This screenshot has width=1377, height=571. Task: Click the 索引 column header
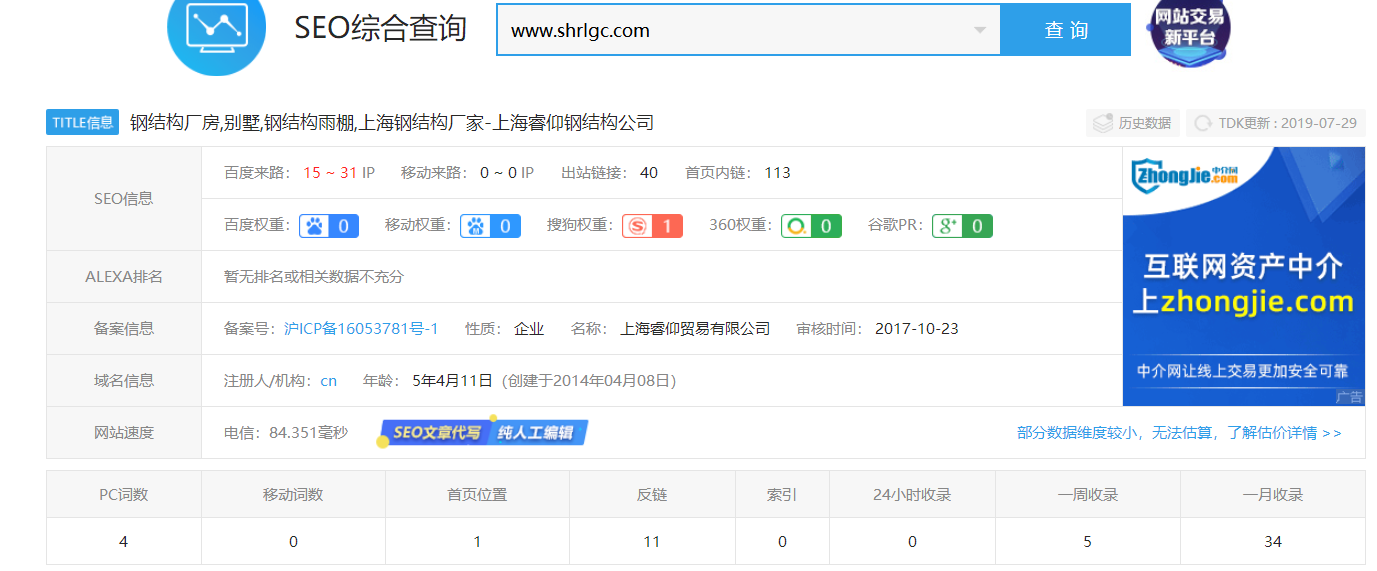tap(782, 494)
